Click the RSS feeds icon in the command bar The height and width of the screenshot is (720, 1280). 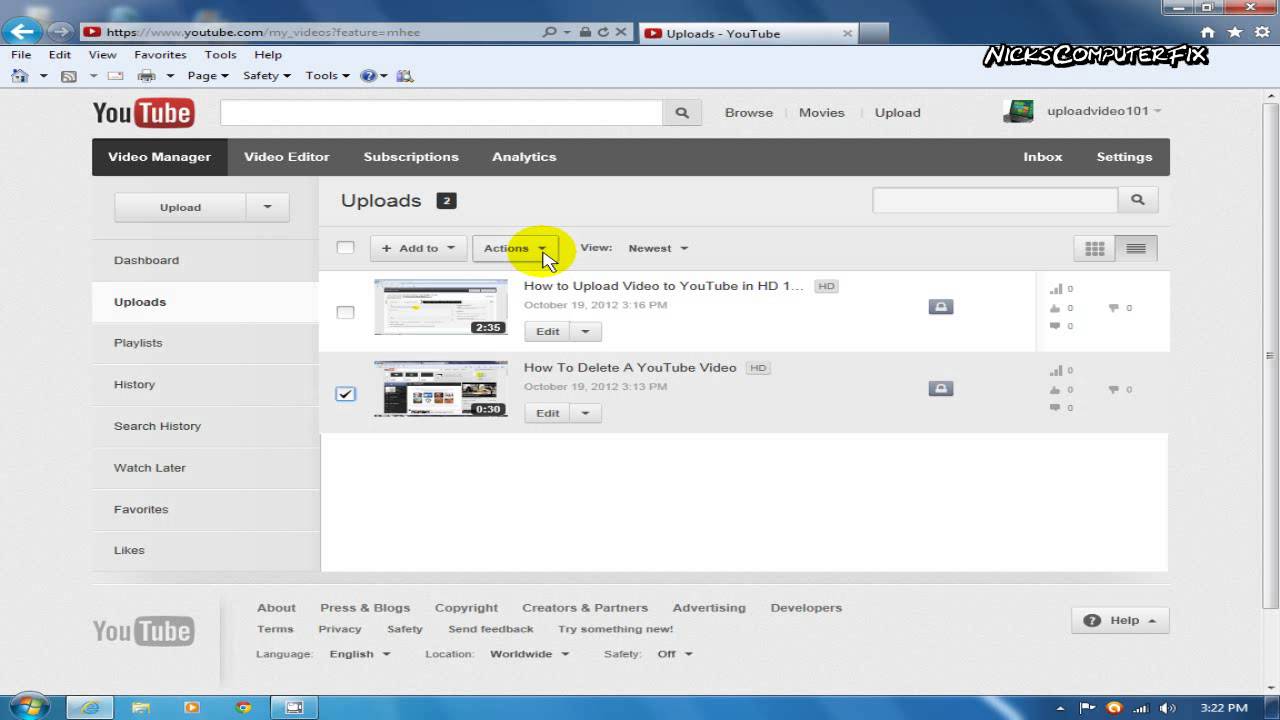69,76
